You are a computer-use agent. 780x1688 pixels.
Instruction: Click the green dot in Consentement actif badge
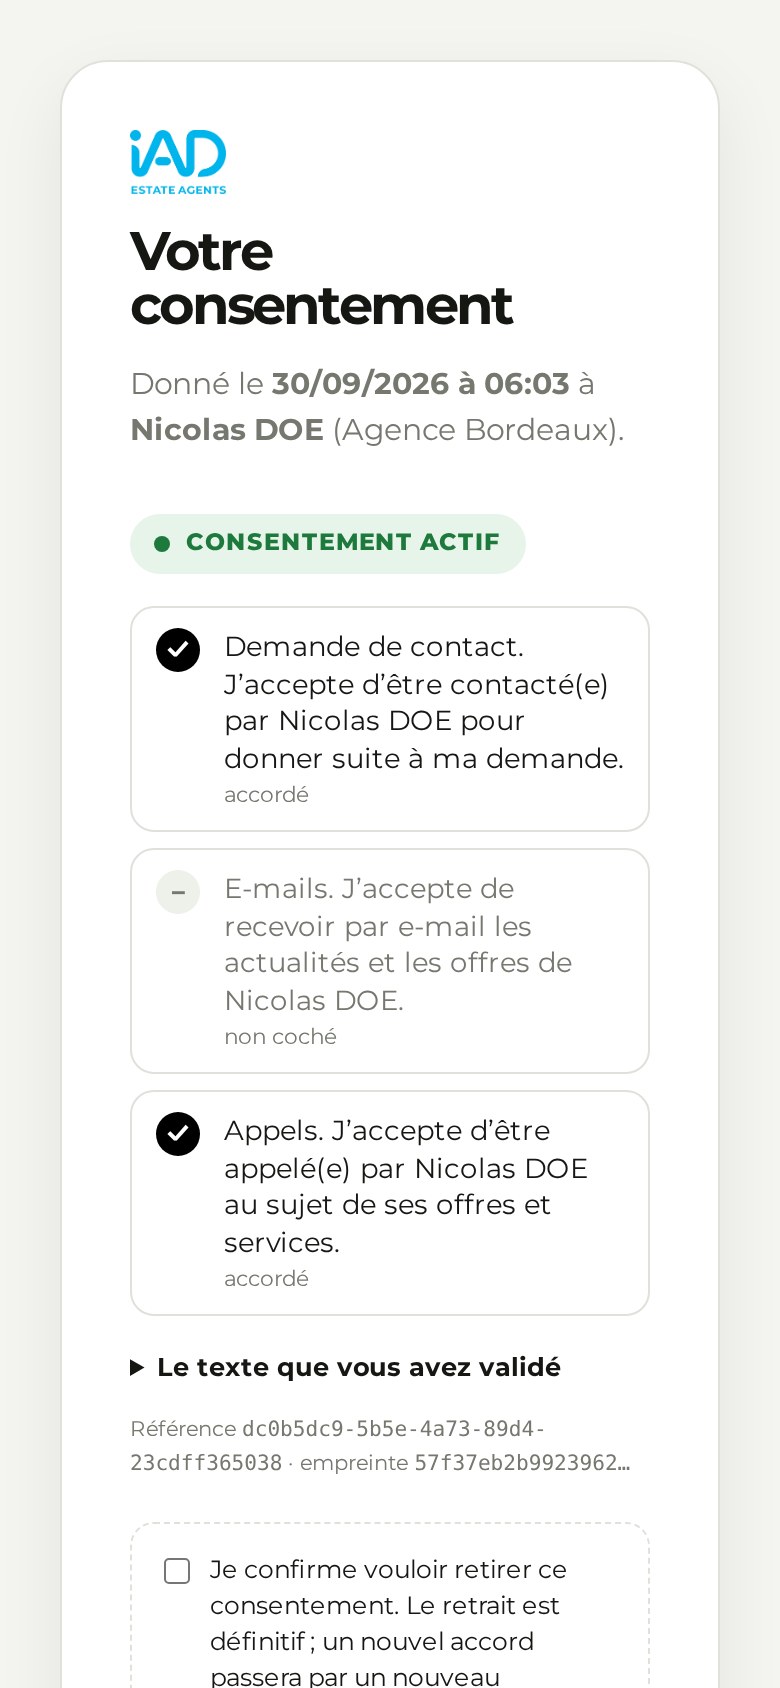coord(162,544)
